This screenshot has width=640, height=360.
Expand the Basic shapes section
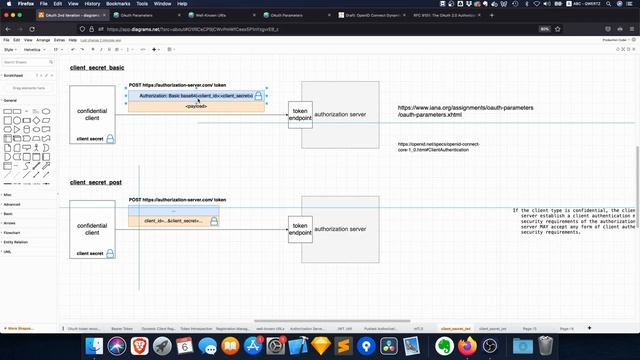click(x=8, y=213)
